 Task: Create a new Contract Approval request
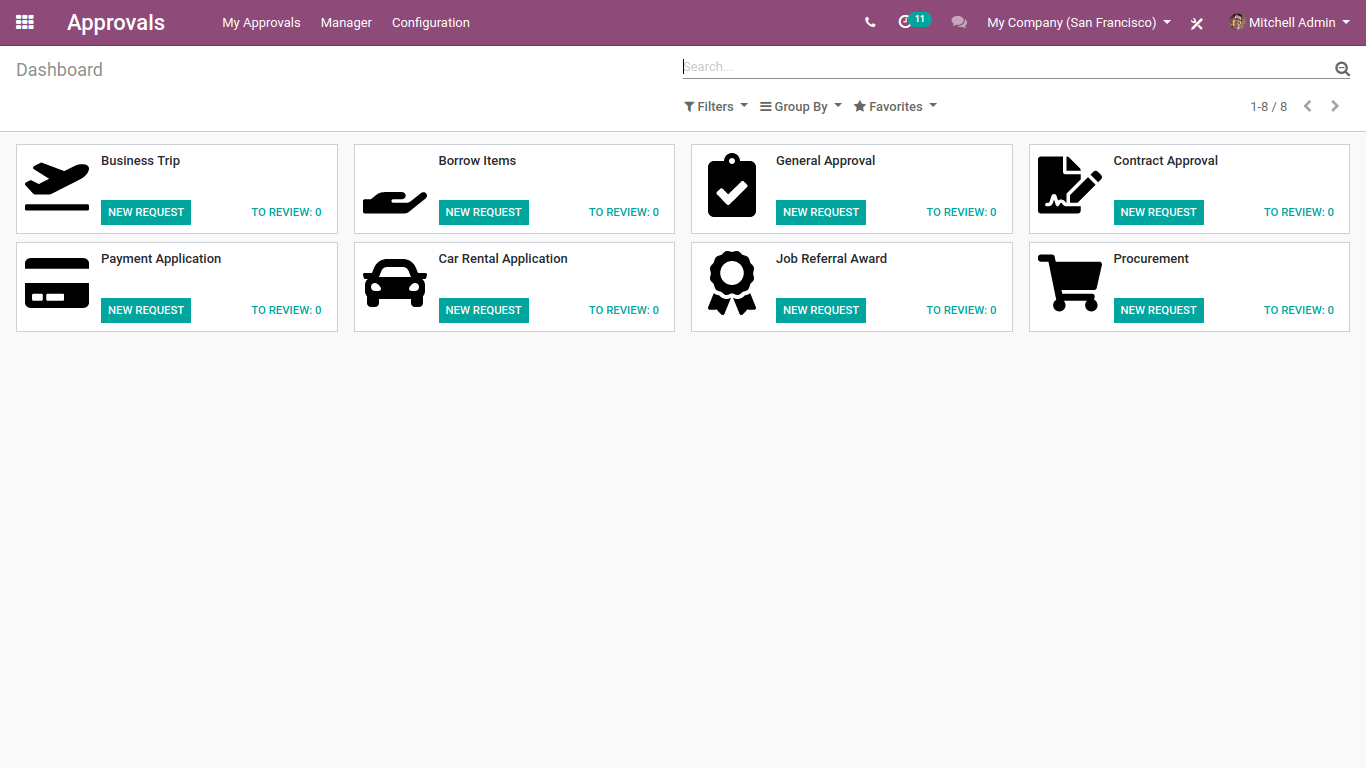(1158, 212)
